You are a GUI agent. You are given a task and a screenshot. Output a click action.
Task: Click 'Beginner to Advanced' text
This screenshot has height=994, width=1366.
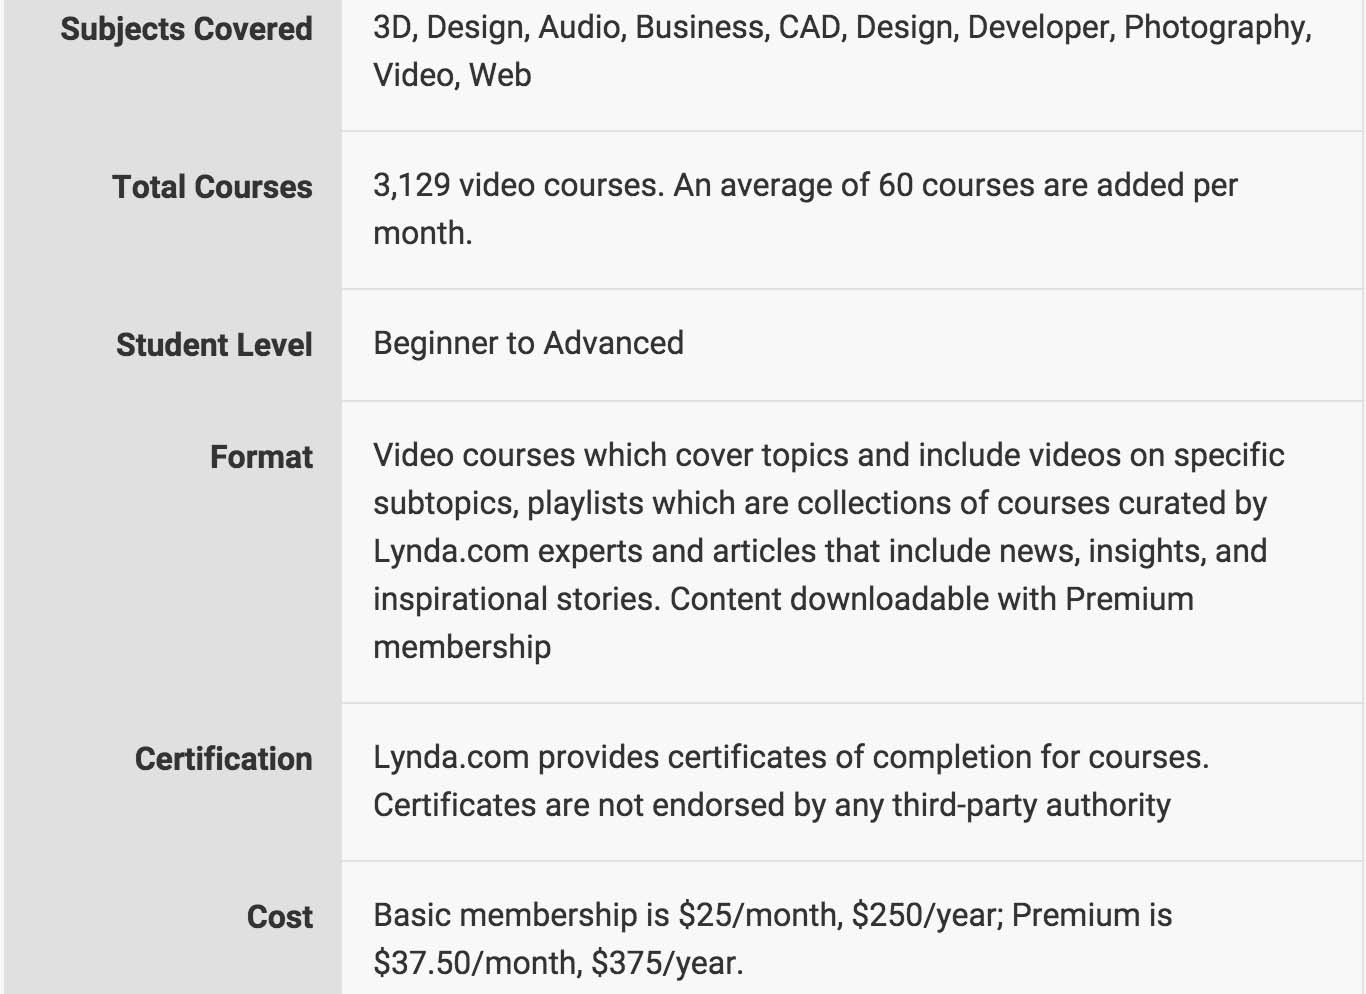[528, 343]
